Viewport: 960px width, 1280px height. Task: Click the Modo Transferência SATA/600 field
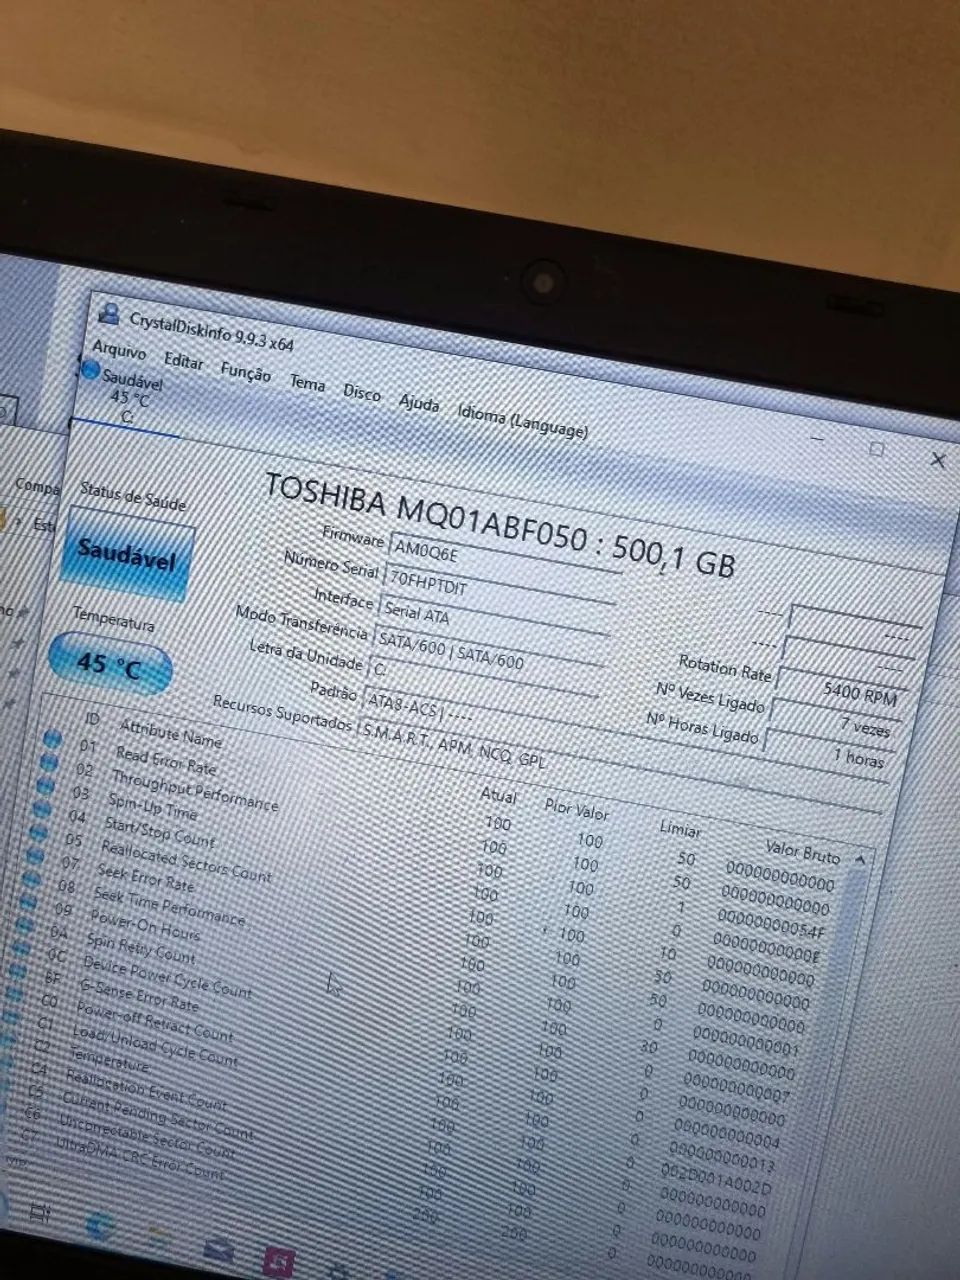488,653
